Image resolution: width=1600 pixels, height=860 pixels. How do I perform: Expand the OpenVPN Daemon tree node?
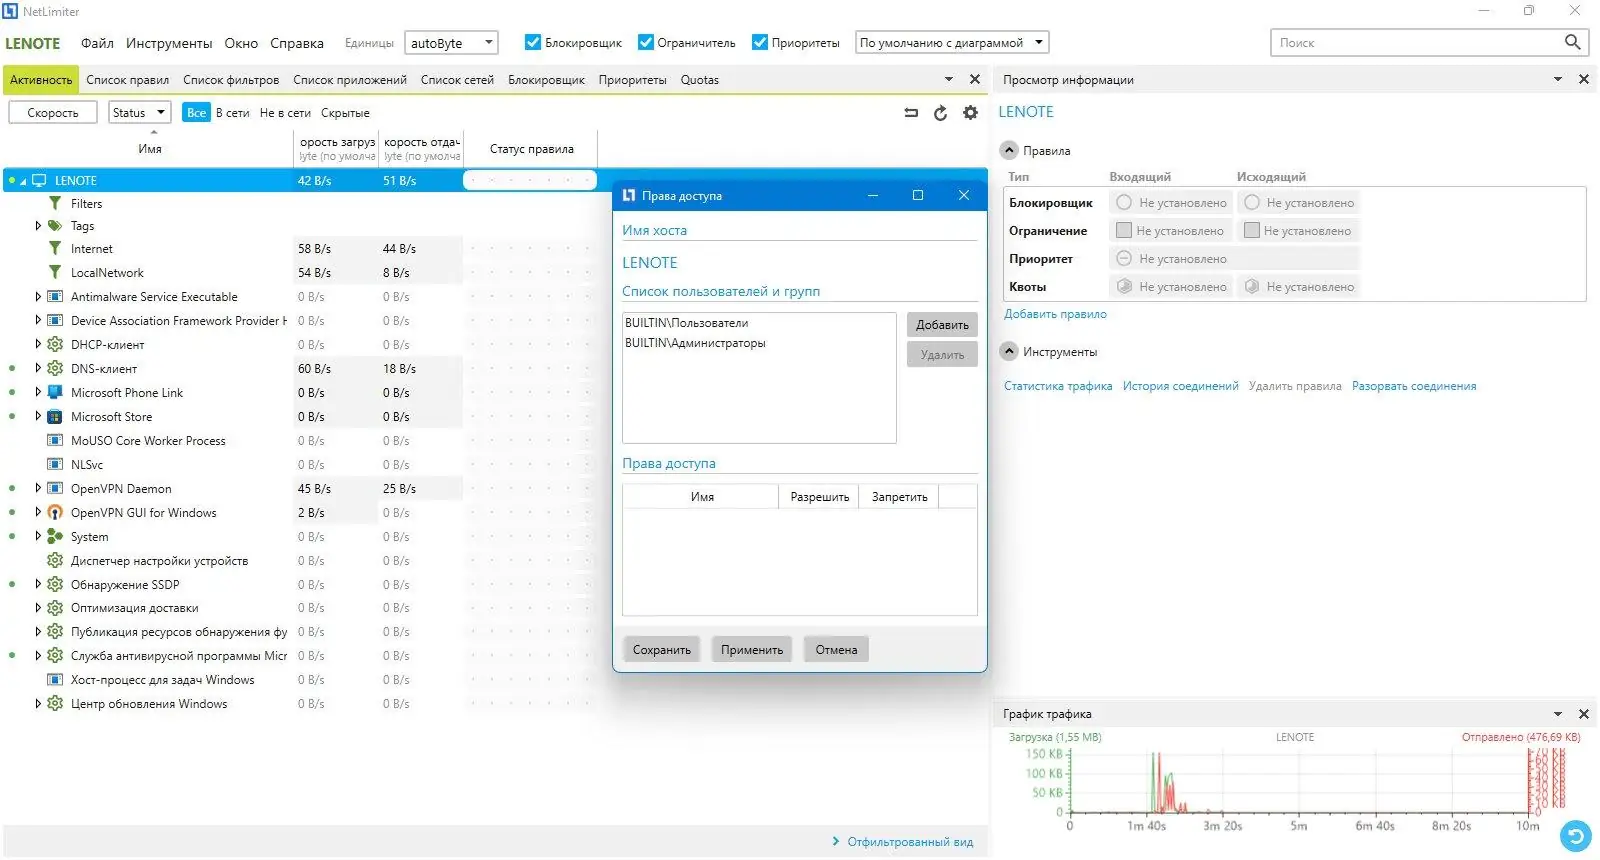38,489
